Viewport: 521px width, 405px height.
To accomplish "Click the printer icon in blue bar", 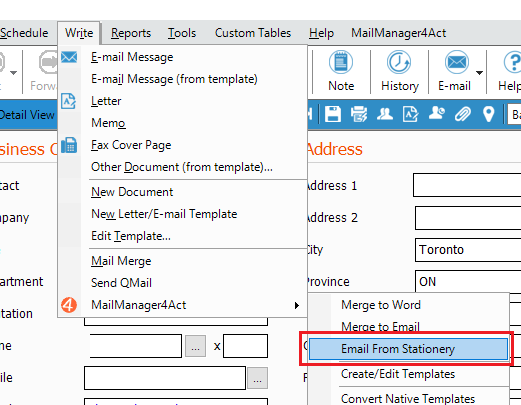I will pyautogui.click(x=359, y=114).
